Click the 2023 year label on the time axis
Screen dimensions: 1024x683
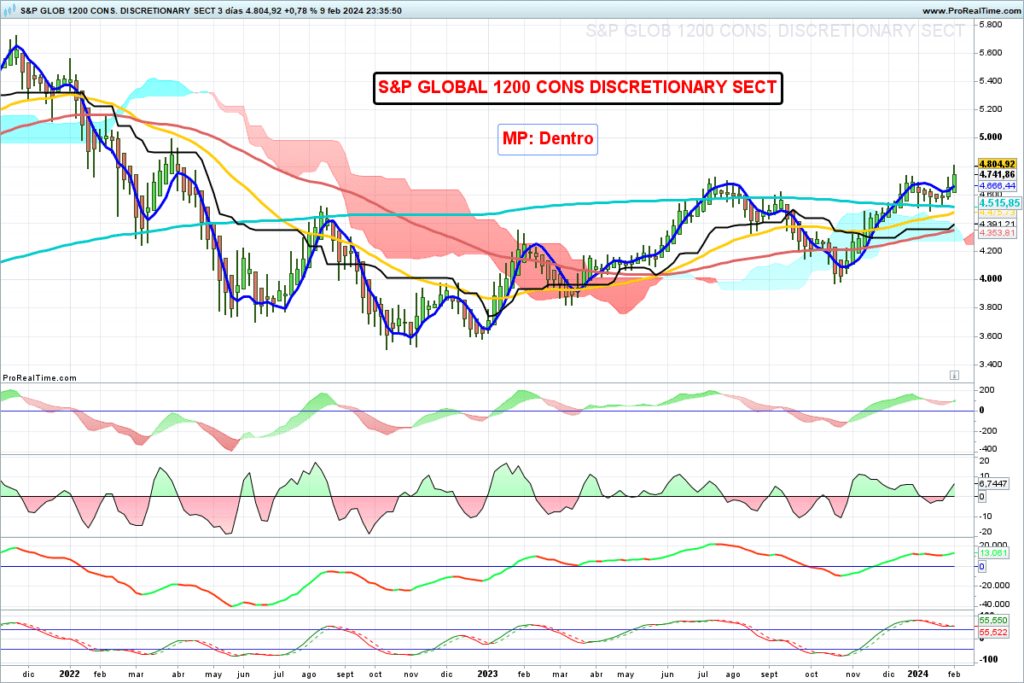pos(488,674)
